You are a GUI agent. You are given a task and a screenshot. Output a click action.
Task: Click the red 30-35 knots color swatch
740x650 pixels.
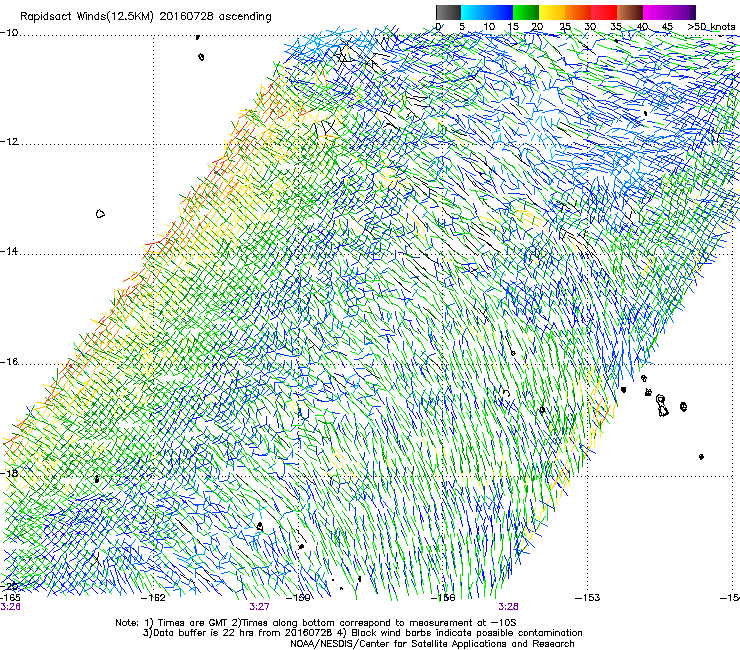click(604, 12)
